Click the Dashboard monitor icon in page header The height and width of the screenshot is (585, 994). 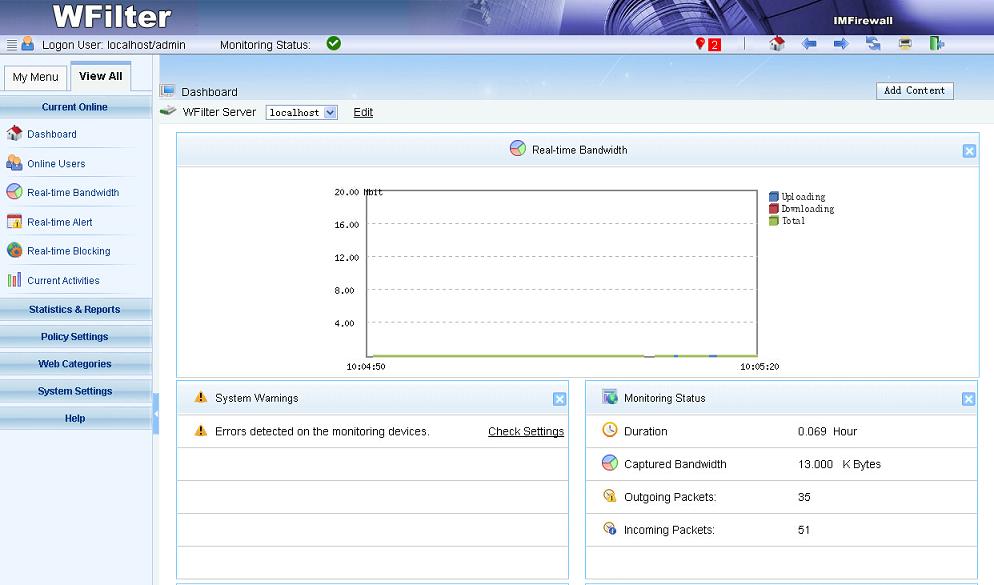point(167,91)
